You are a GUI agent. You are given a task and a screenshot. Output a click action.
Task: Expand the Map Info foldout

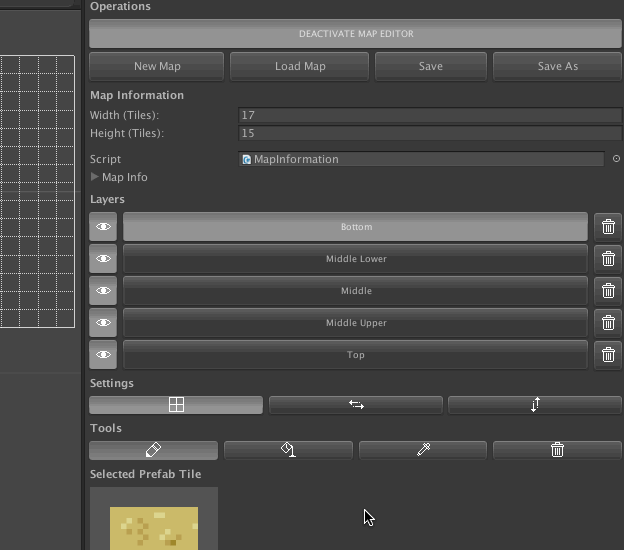point(95,177)
